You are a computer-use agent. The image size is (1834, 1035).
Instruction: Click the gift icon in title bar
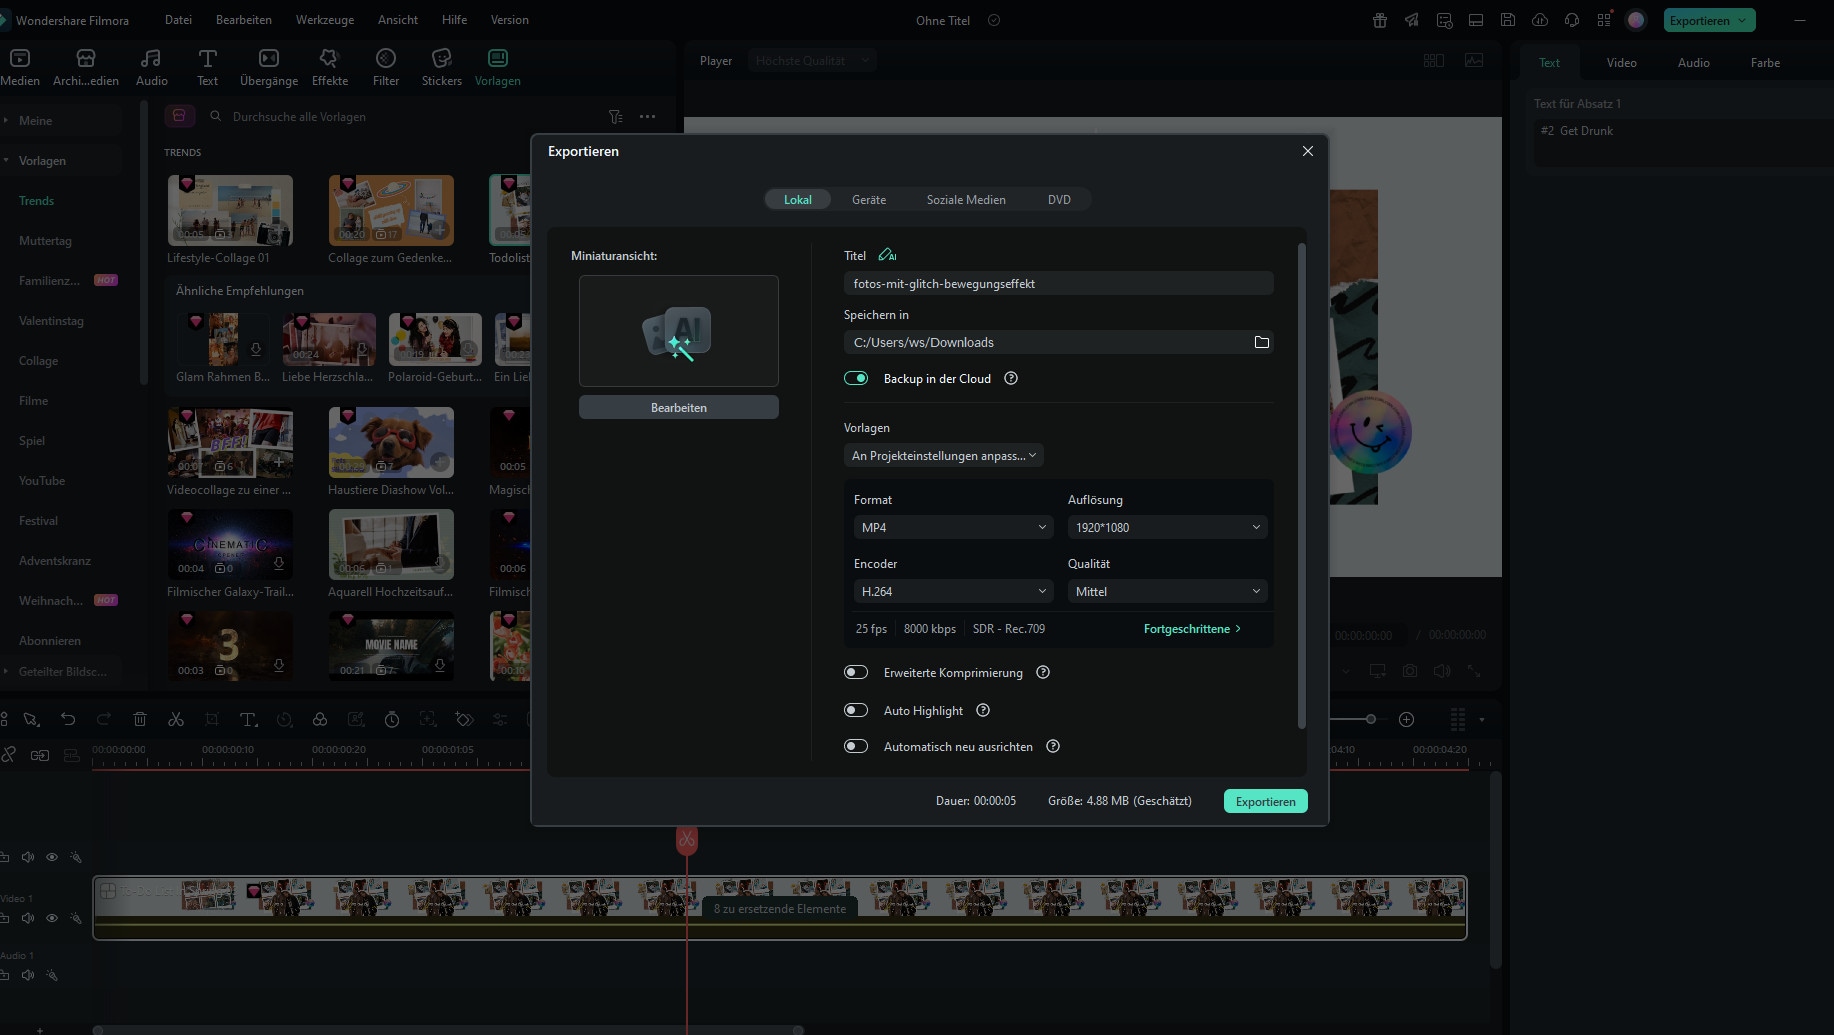tap(1380, 20)
